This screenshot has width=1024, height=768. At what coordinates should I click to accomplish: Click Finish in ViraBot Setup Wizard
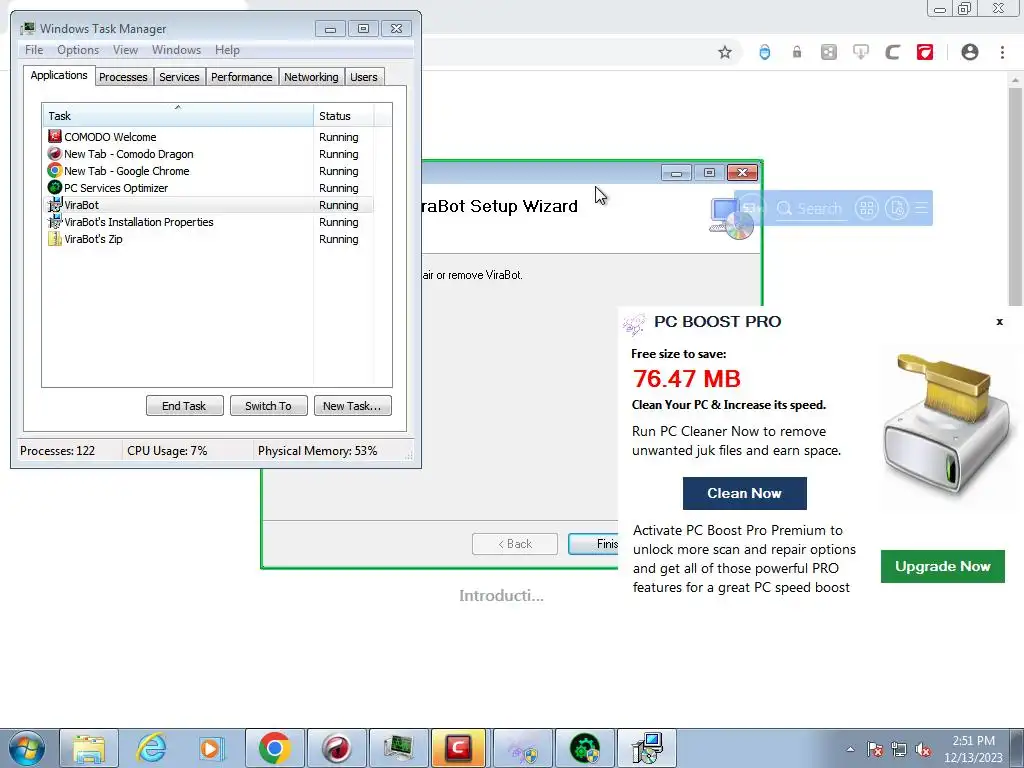pos(593,544)
